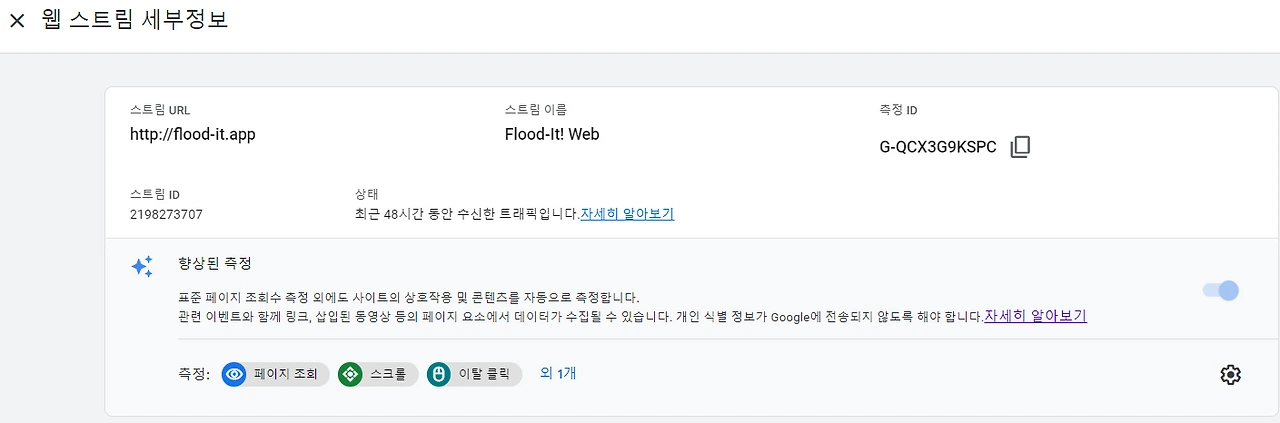Click the stream URL http://flood-it.app

pos(193,134)
